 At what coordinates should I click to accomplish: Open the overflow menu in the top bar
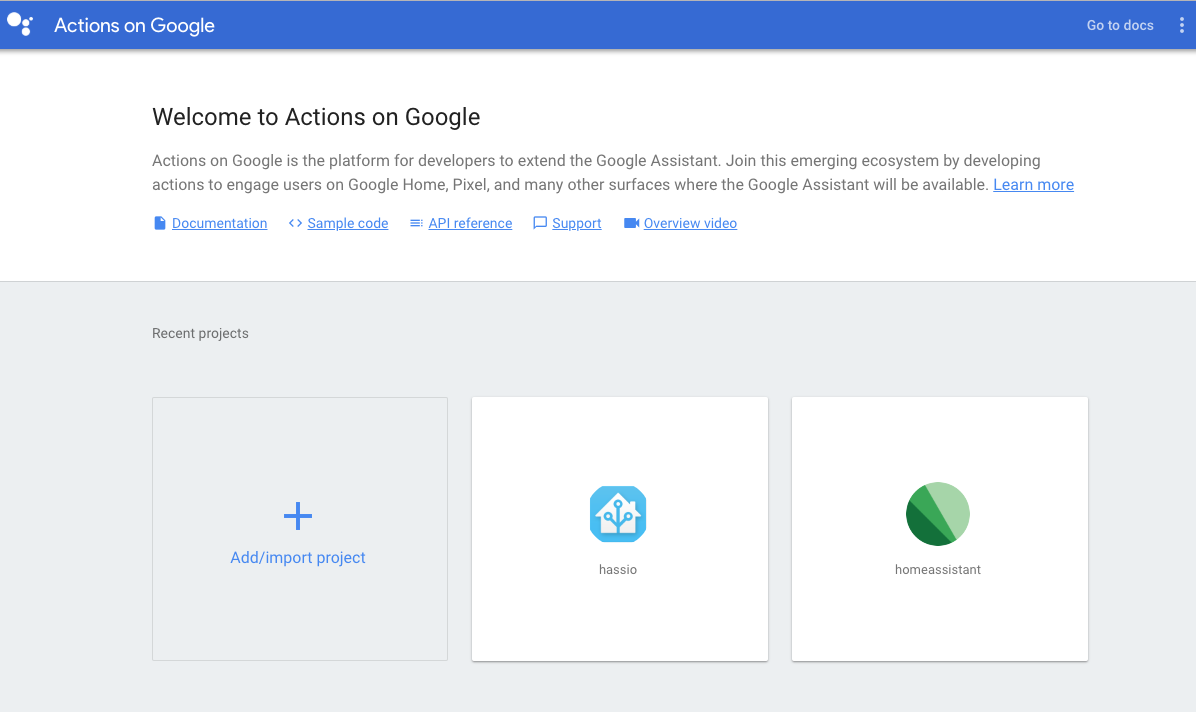click(1181, 24)
